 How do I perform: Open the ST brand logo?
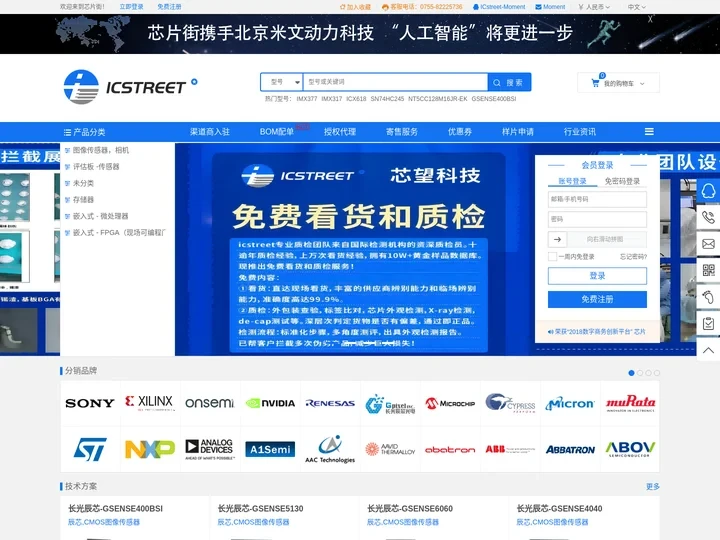(x=90, y=449)
